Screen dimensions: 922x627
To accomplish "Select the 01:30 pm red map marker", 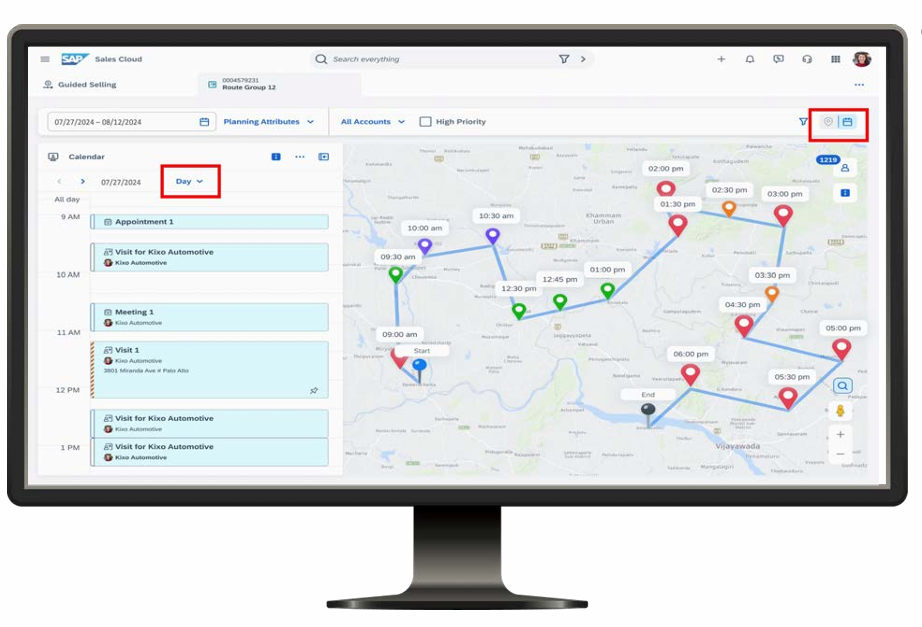I will click(678, 225).
